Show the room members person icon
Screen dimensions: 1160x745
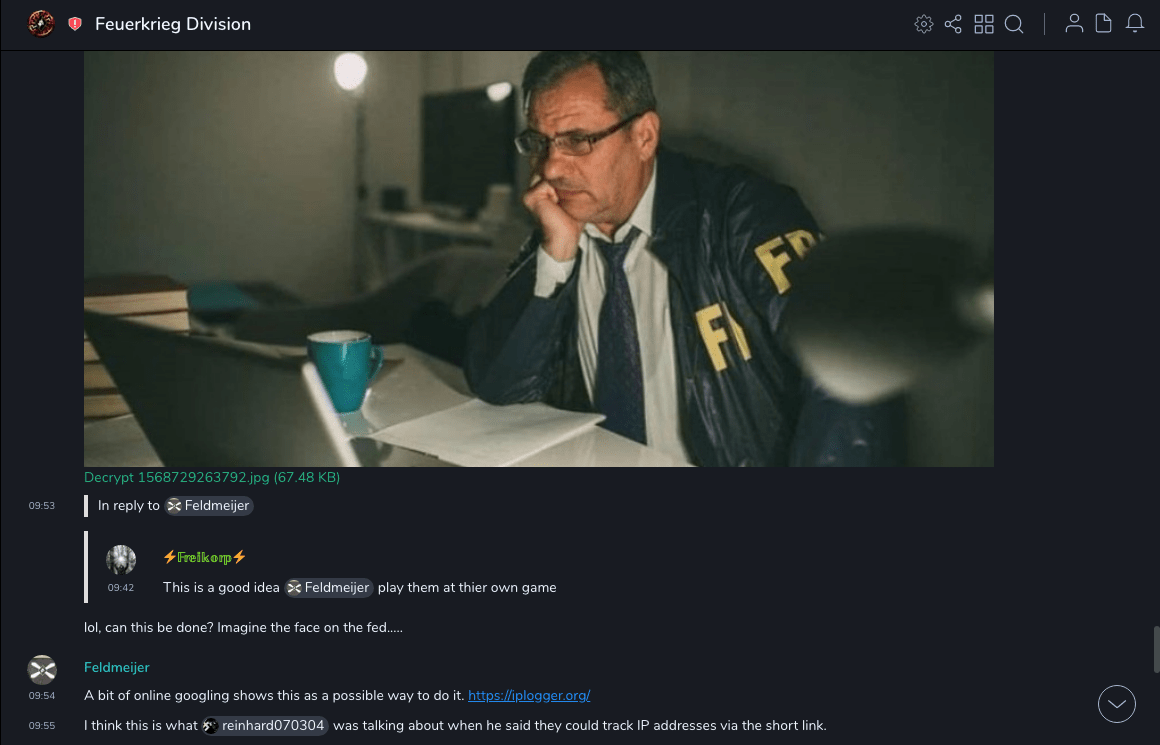coord(1074,24)
